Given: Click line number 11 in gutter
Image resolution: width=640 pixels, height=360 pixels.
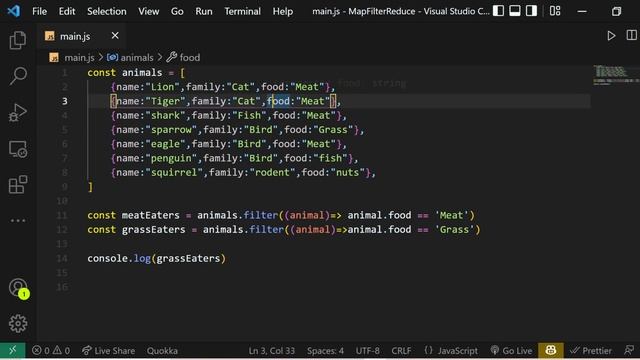Looking at the screenshot, I should [62, 215].
